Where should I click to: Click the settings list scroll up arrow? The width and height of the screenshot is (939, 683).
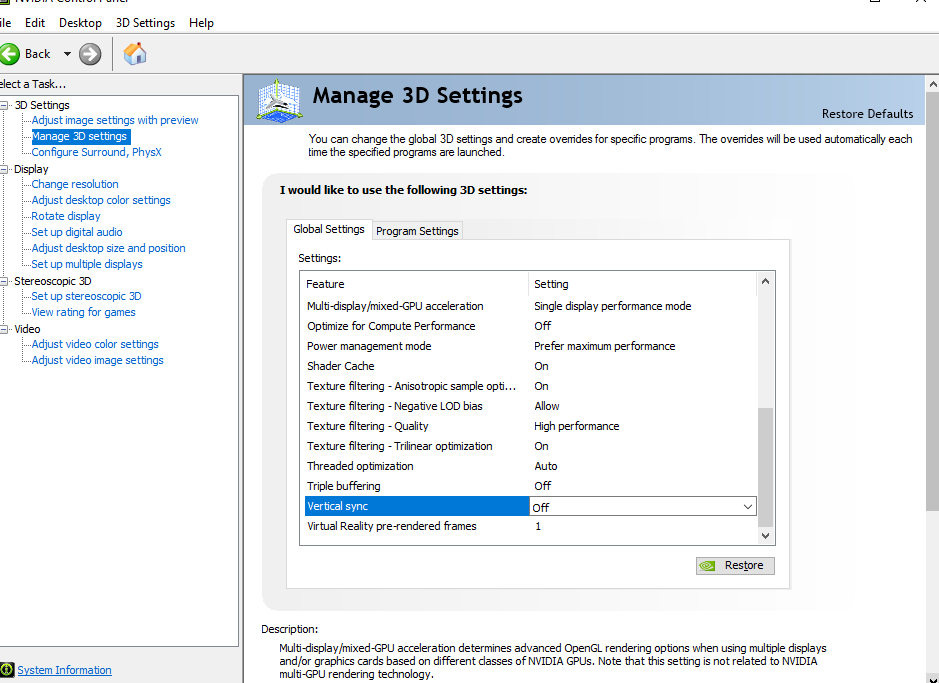point(765,281)
